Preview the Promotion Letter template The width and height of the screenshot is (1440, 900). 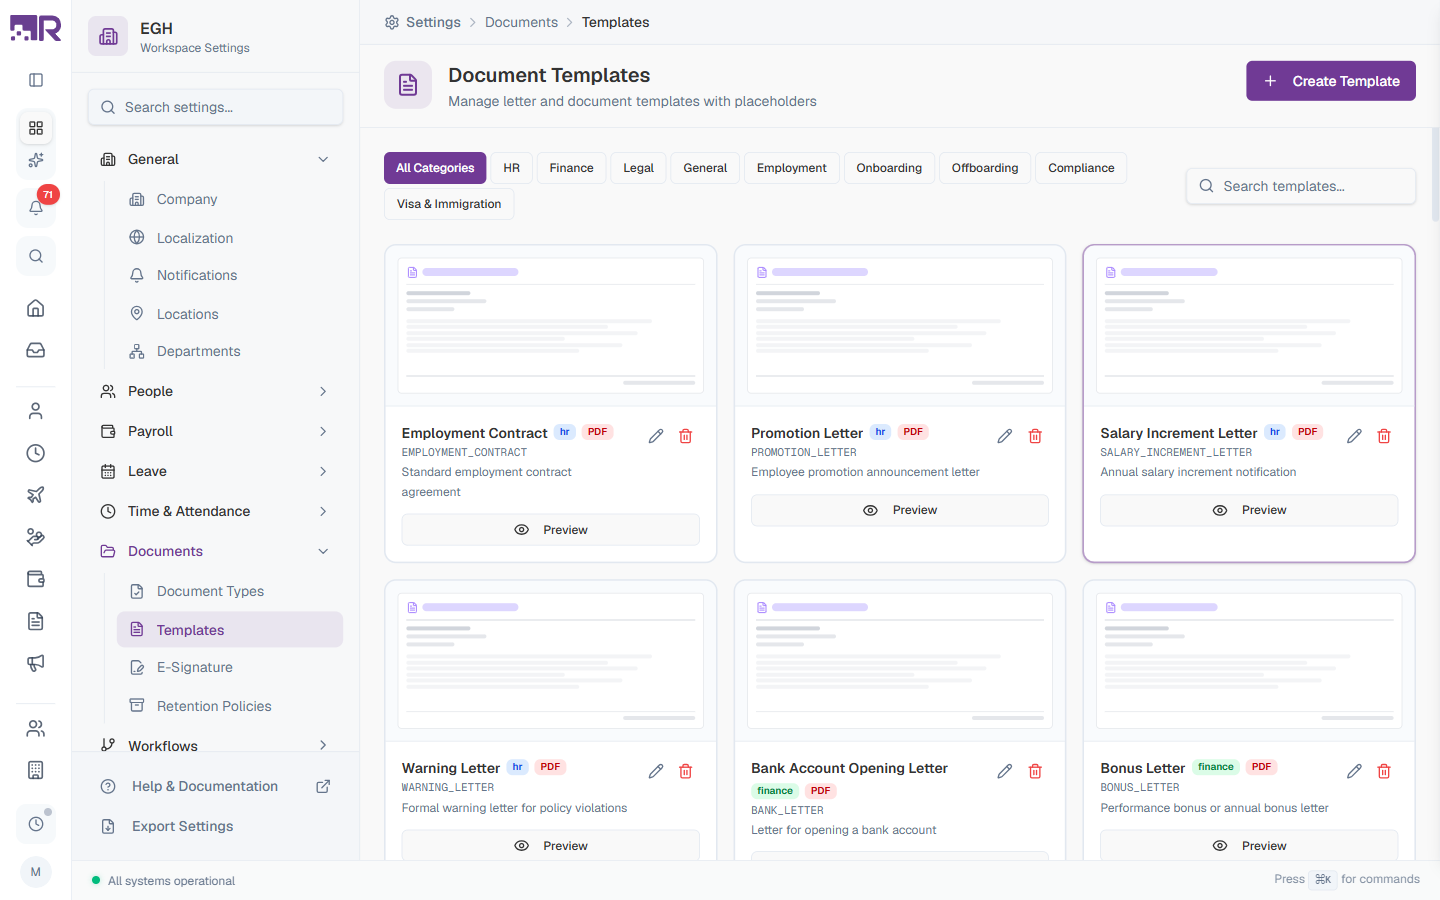900,510
